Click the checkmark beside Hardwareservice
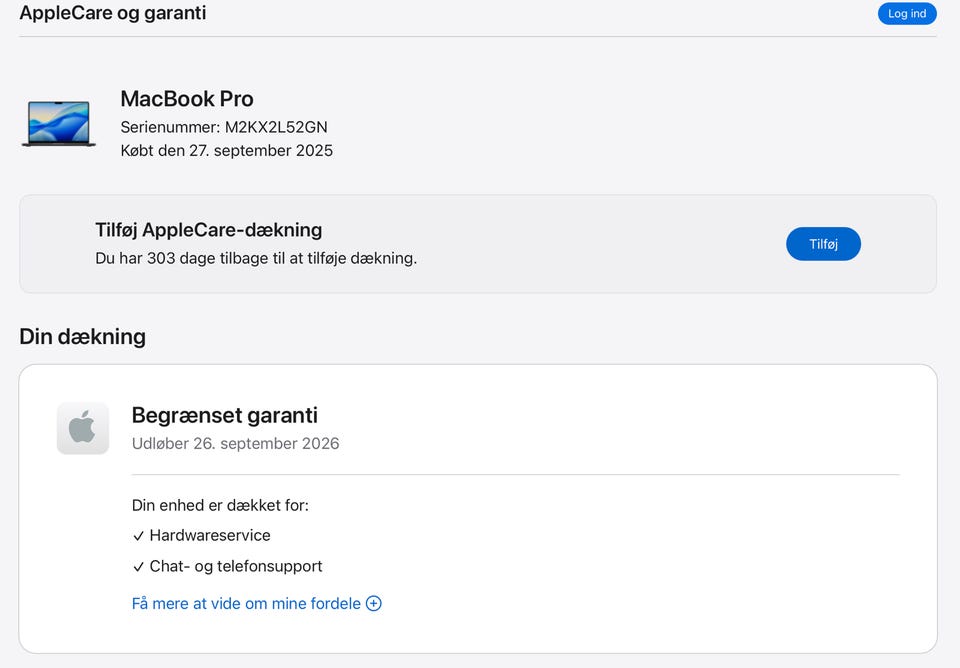The width and height of the screenshot is (960, 668). click(138, 536)
